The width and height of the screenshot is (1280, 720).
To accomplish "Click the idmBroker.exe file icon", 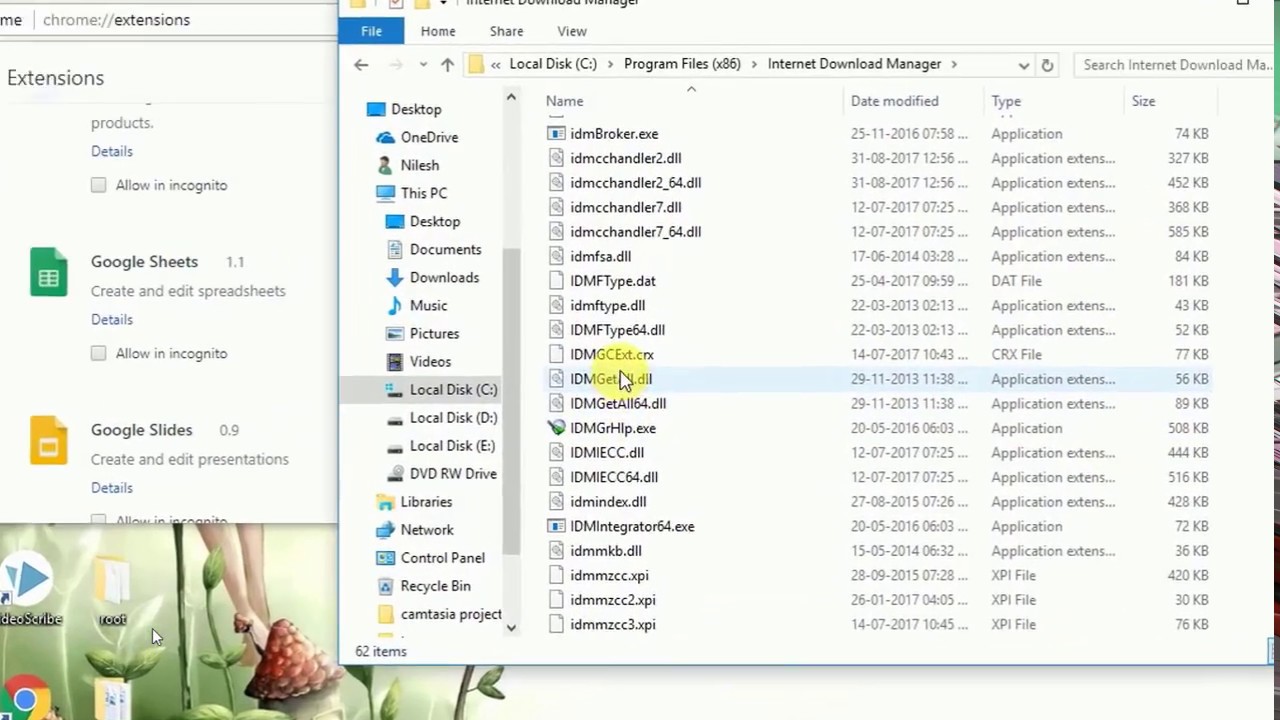I will (556, 134).
